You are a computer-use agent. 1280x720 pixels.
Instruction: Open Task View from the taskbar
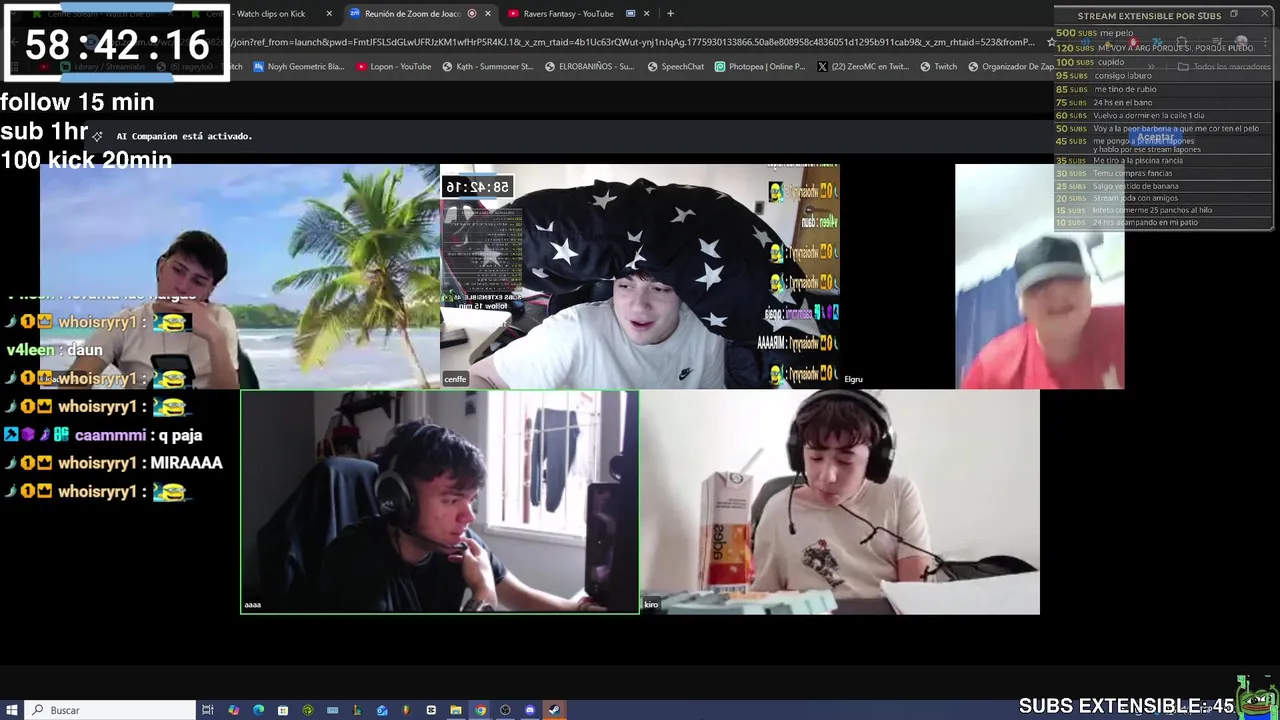pos(208,710)
